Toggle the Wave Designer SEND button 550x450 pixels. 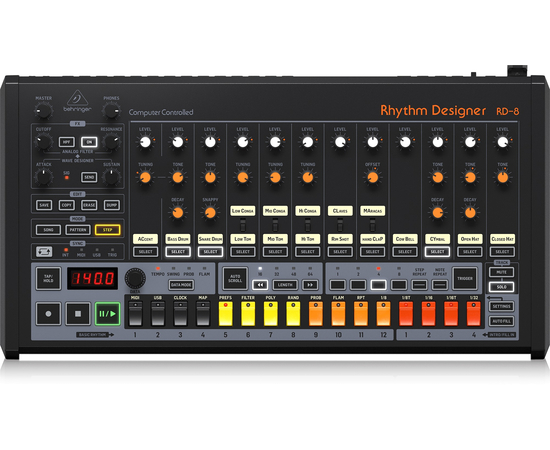(x=89, y=177)
